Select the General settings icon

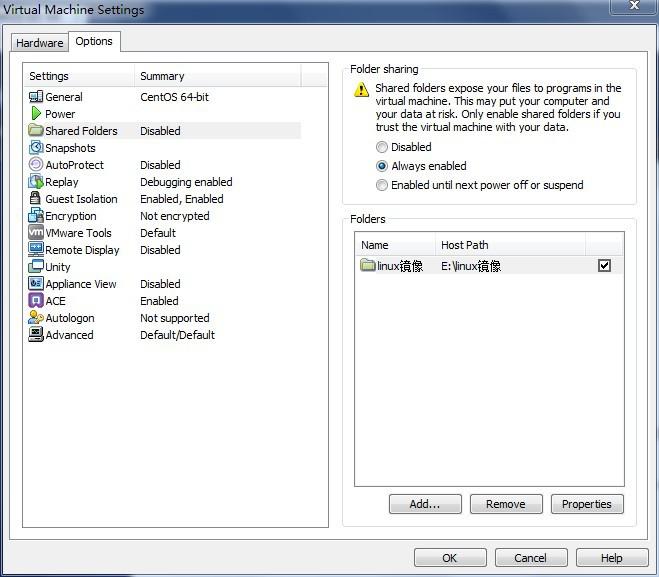(x=36, y=97)
